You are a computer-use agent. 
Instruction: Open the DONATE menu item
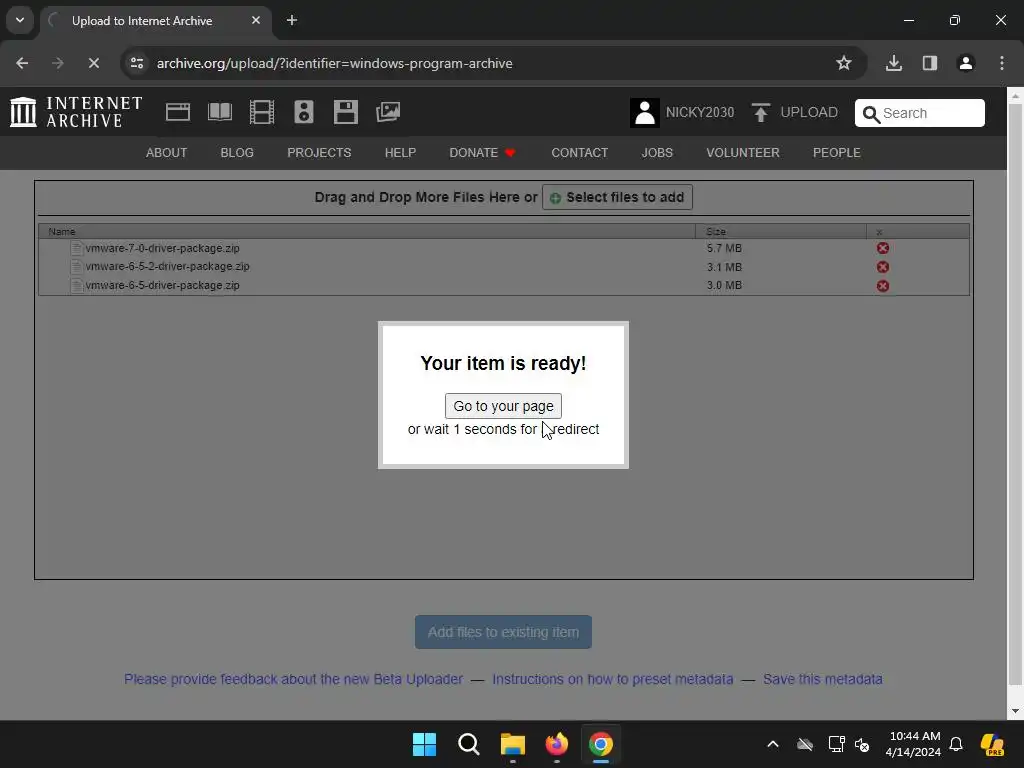(483, 153)
